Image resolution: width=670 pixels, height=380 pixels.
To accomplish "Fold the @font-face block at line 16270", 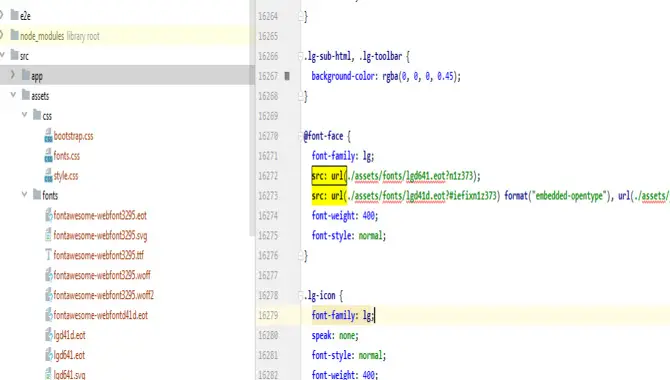I will (x=300, y=136).
